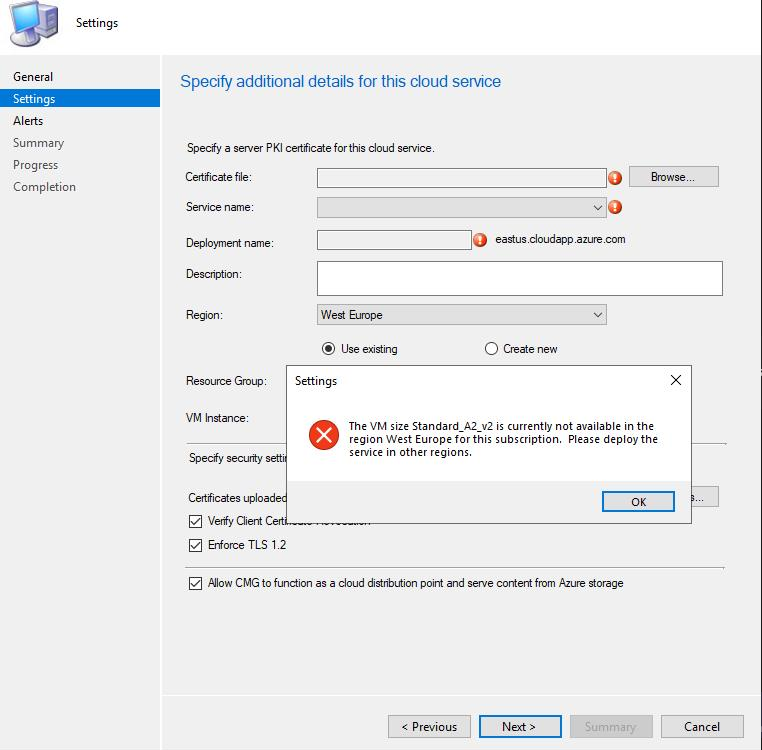Click the Deployment name error indicator icon
762x750 pixels.
(480, 240)
